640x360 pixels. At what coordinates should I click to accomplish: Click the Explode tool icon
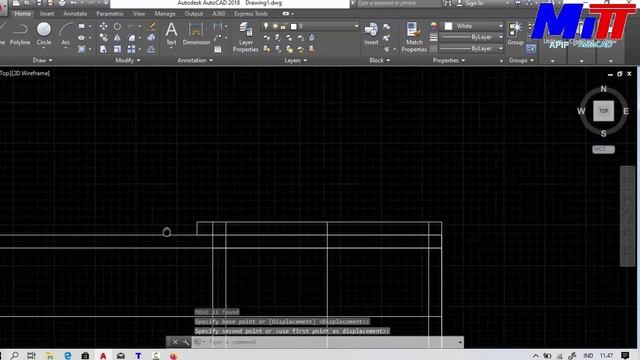pyautogui.click(x=151, y=38)
